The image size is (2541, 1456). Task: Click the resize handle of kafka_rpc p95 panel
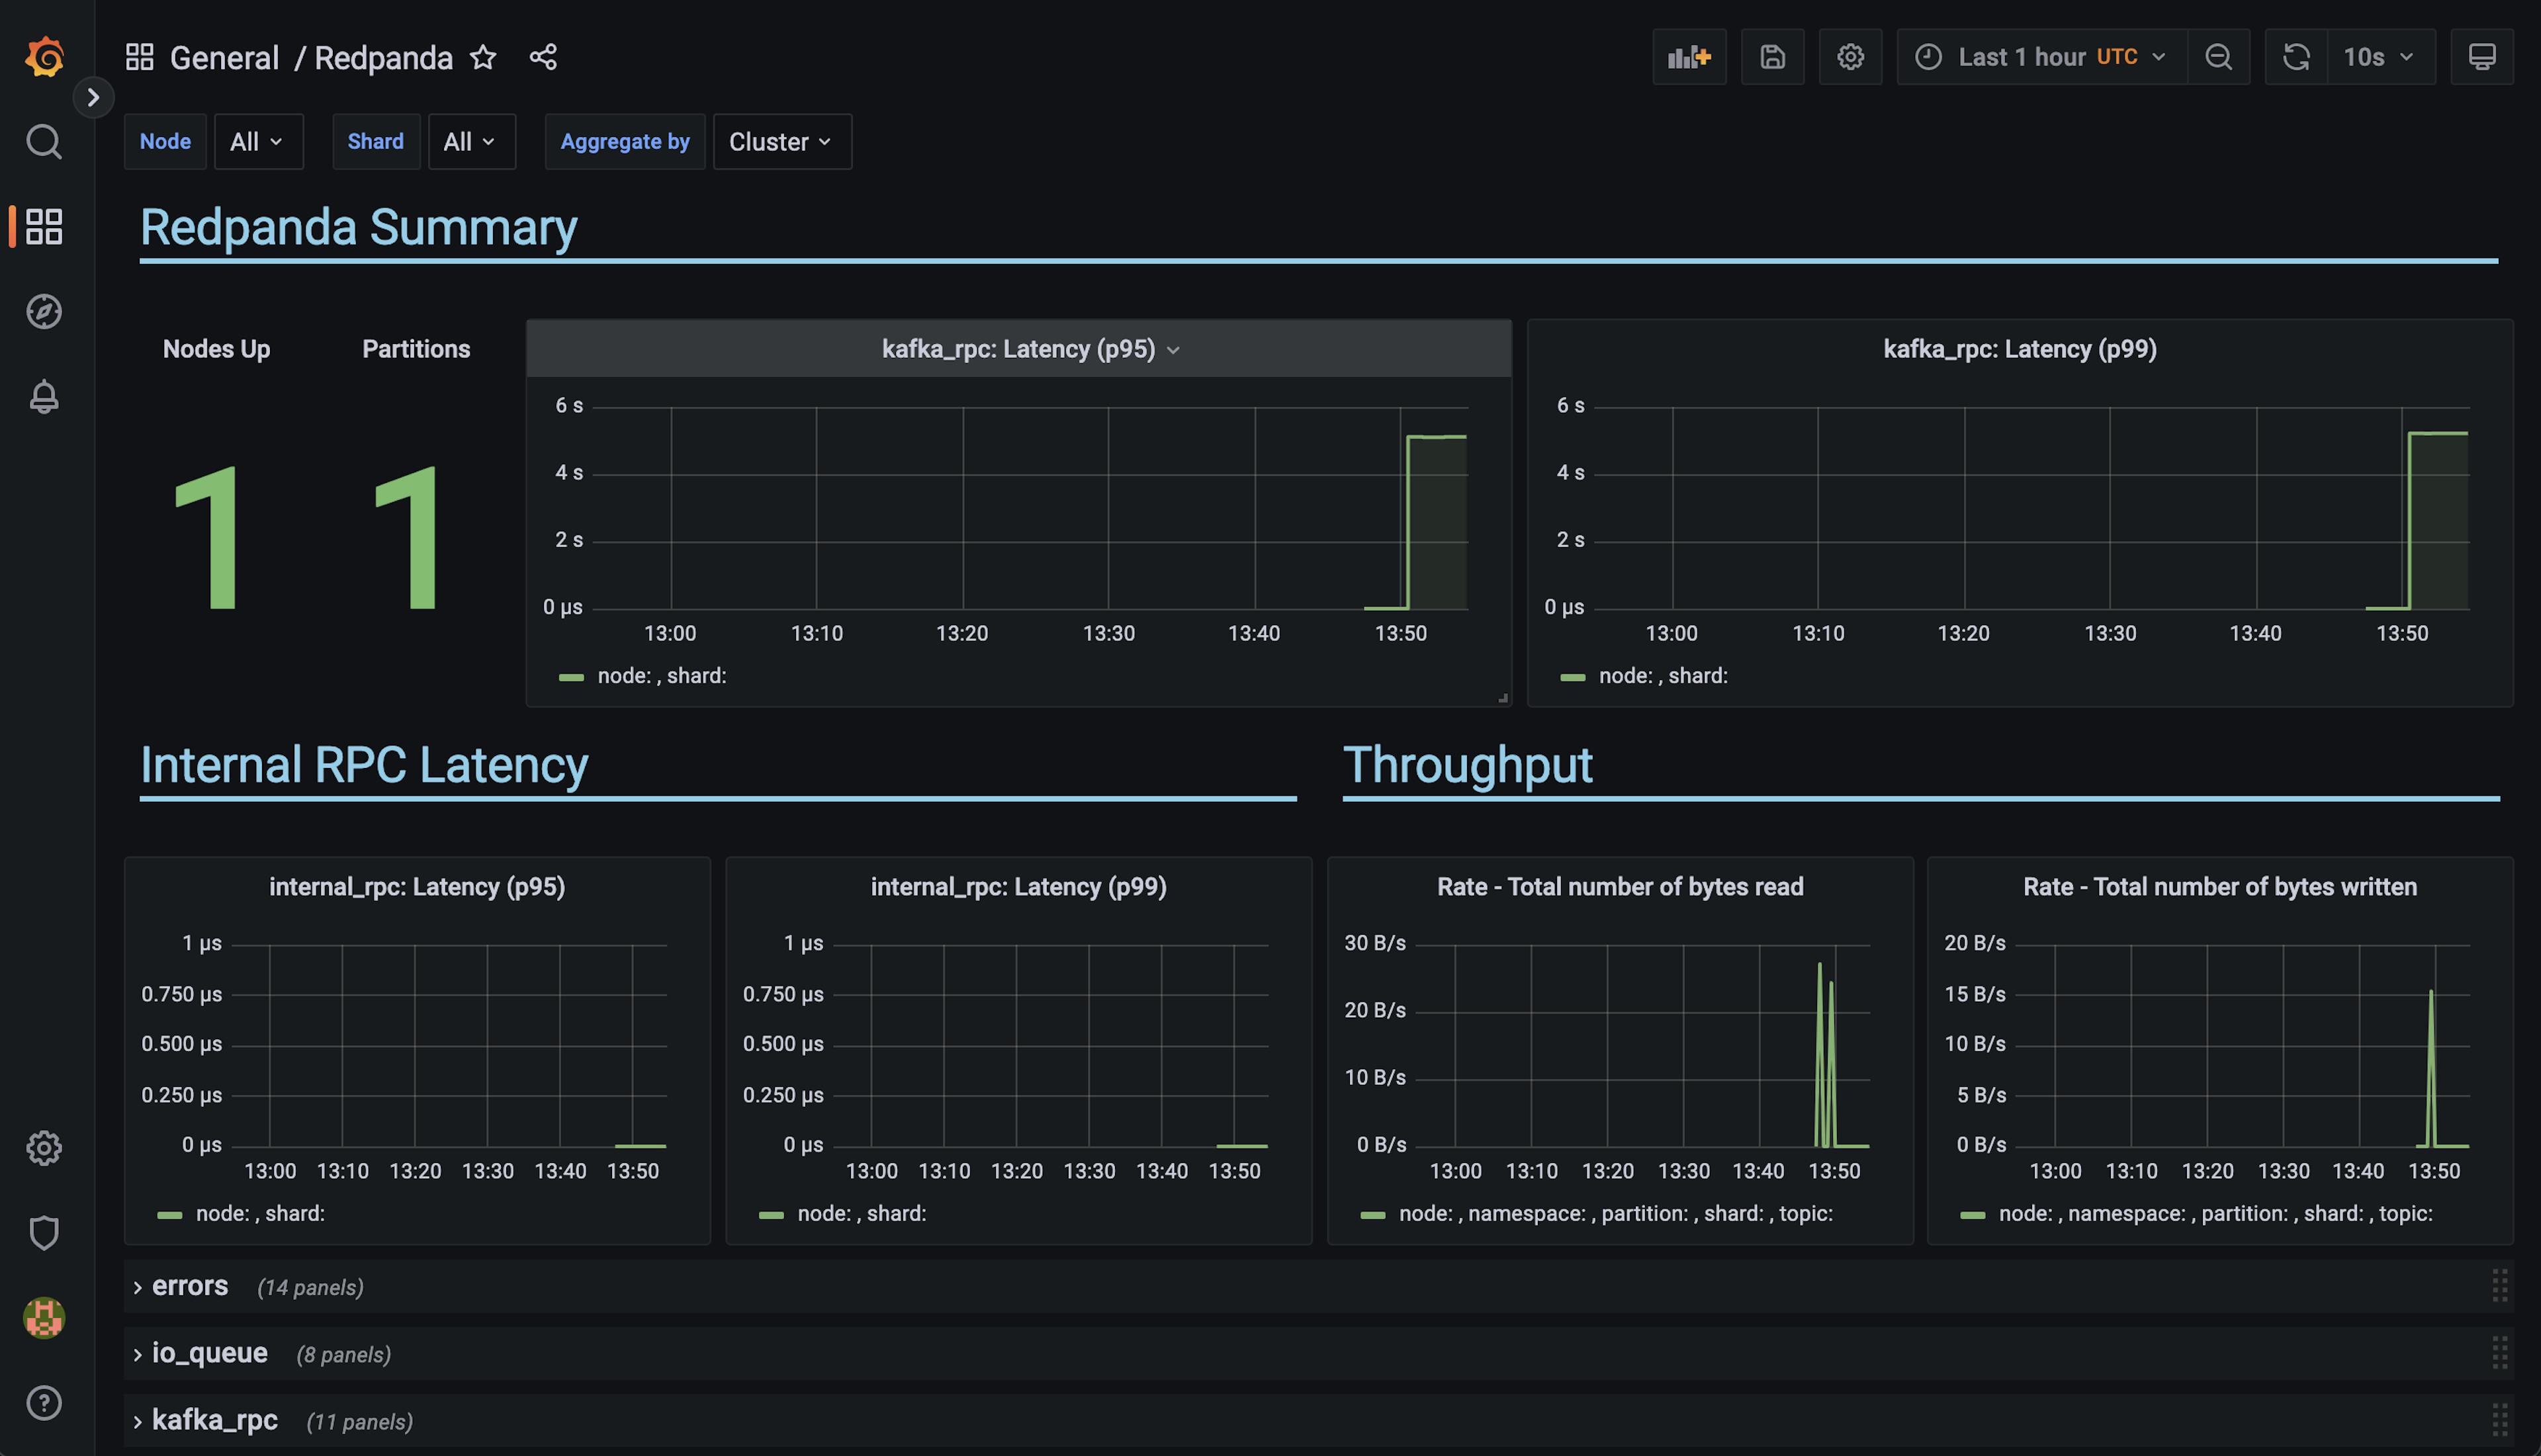click(x=1502, y=697)
